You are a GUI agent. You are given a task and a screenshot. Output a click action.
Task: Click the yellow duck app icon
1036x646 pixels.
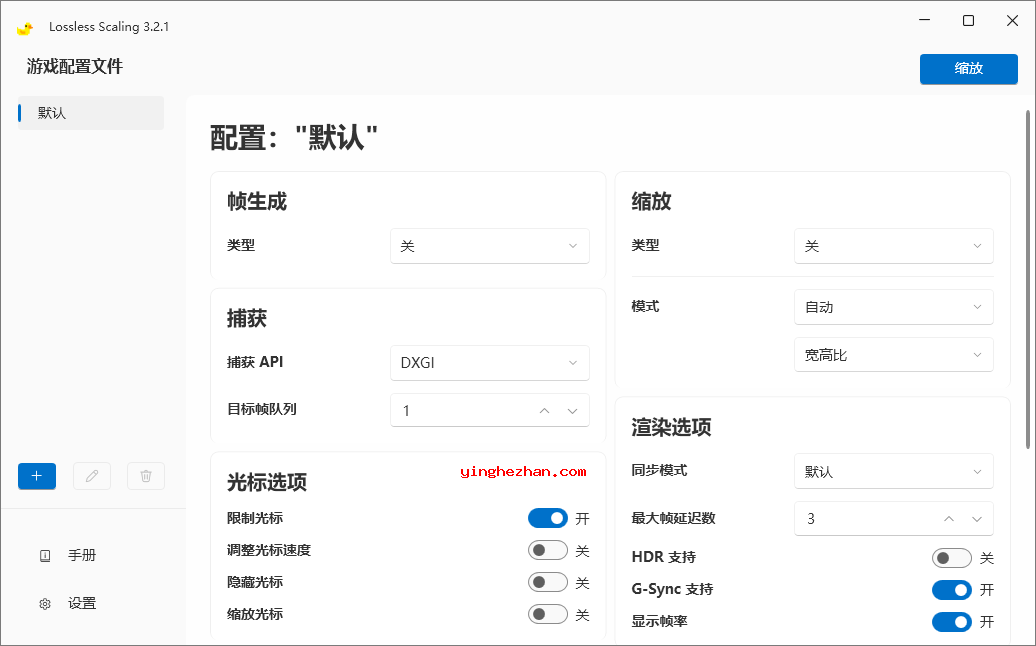pyautogui.click(x=25, y=28)
